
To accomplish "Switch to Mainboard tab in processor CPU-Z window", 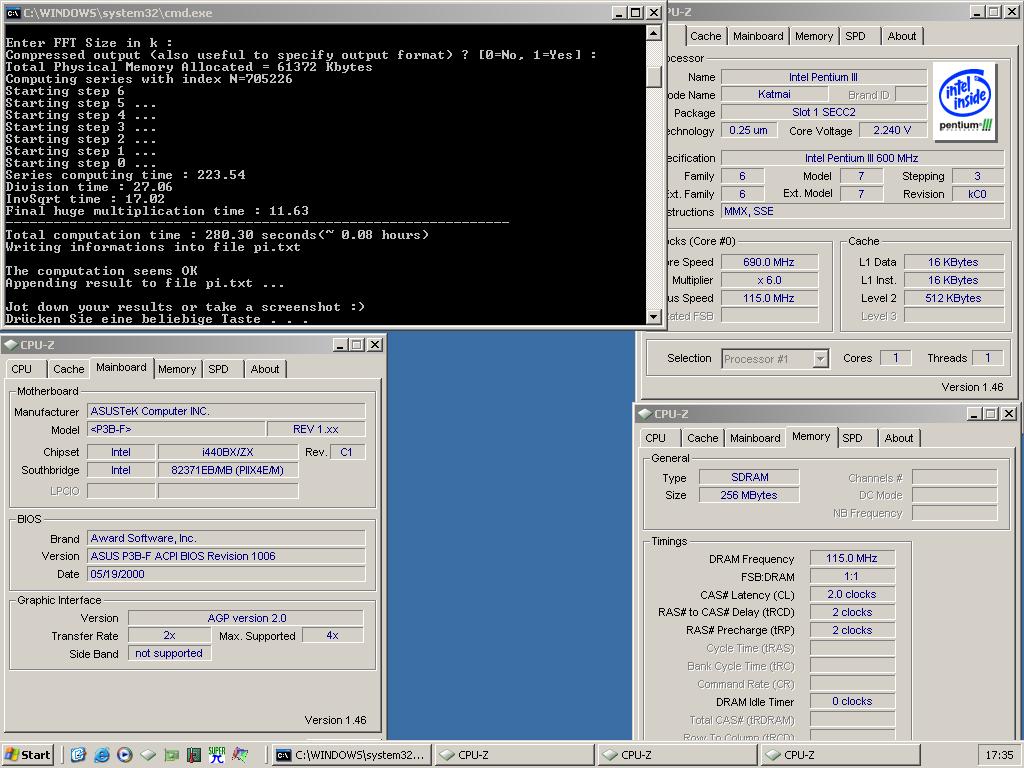I will pos(758,36).
